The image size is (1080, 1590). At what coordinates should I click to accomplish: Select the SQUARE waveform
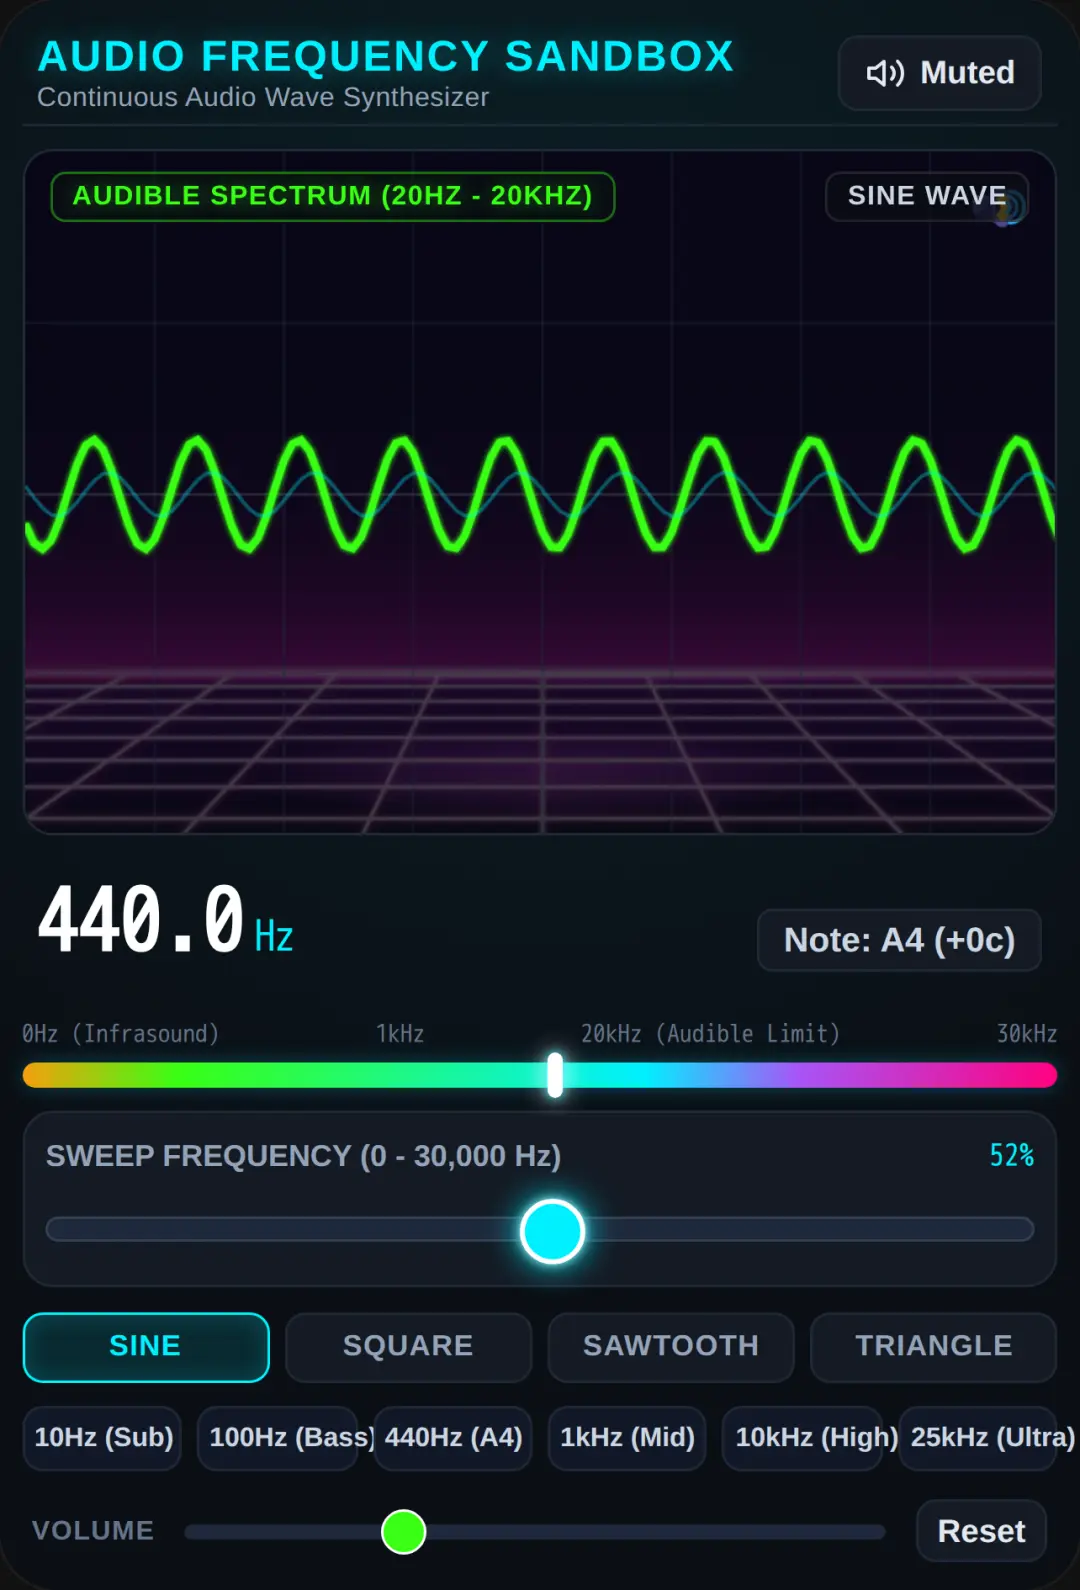[408, 1347]
